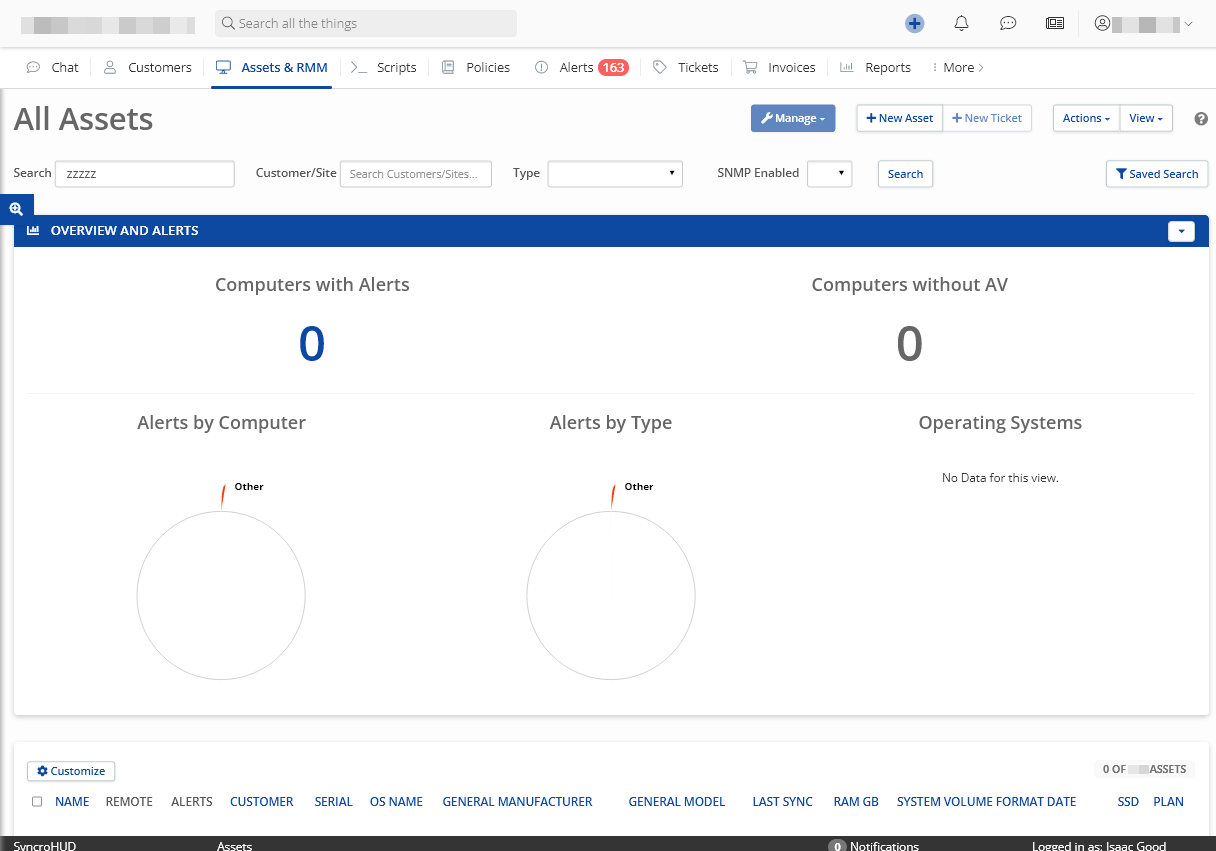Sort by SYSTEM VOLUME FORMAT DATE column
The width and height of the screenshot is (1216, 851).
click(x=986, y=801)
